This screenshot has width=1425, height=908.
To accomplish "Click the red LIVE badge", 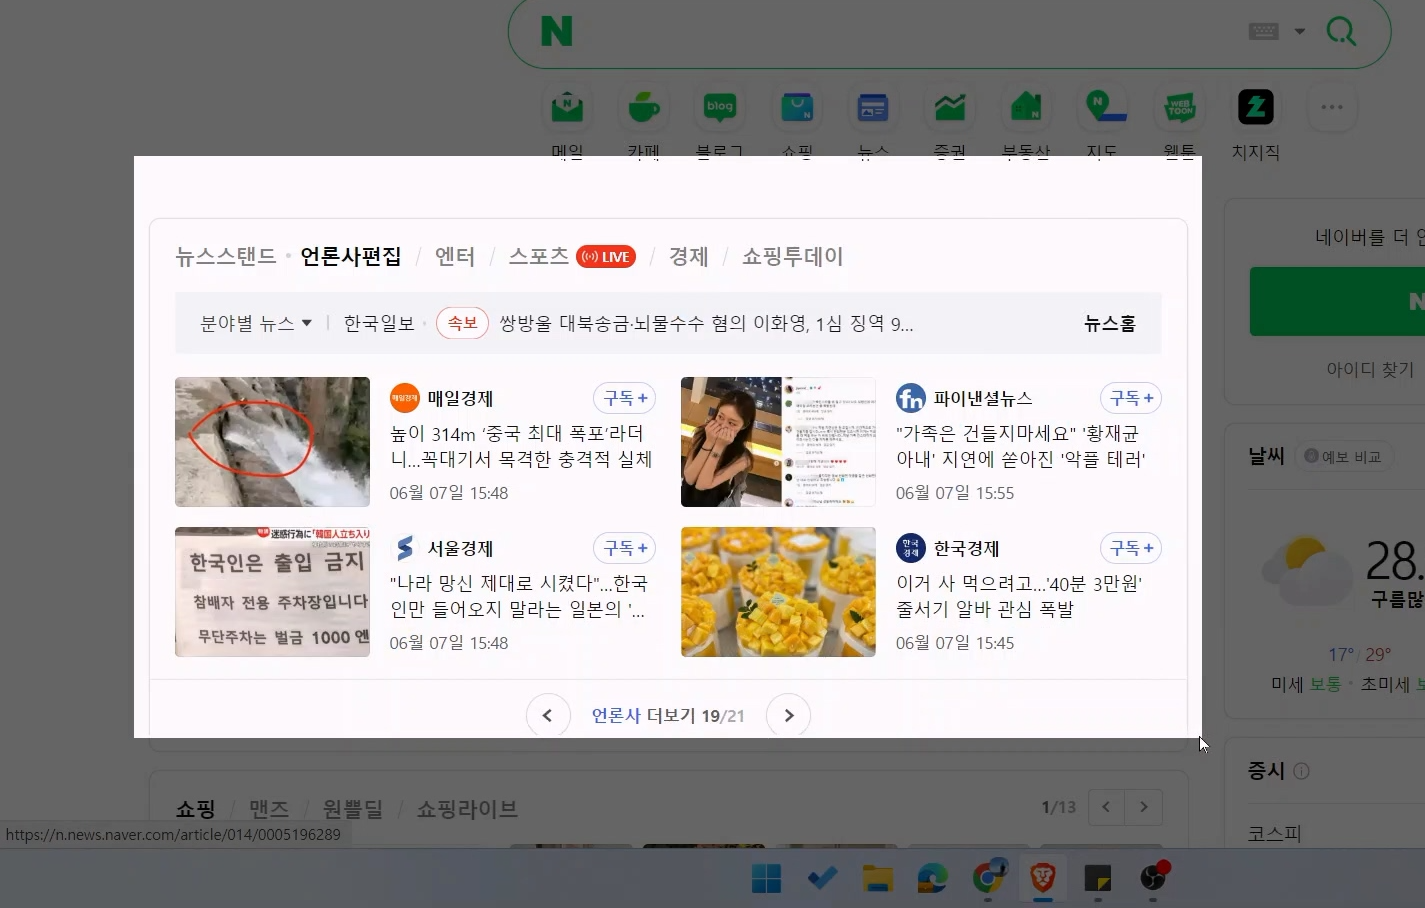I will 607,257.
